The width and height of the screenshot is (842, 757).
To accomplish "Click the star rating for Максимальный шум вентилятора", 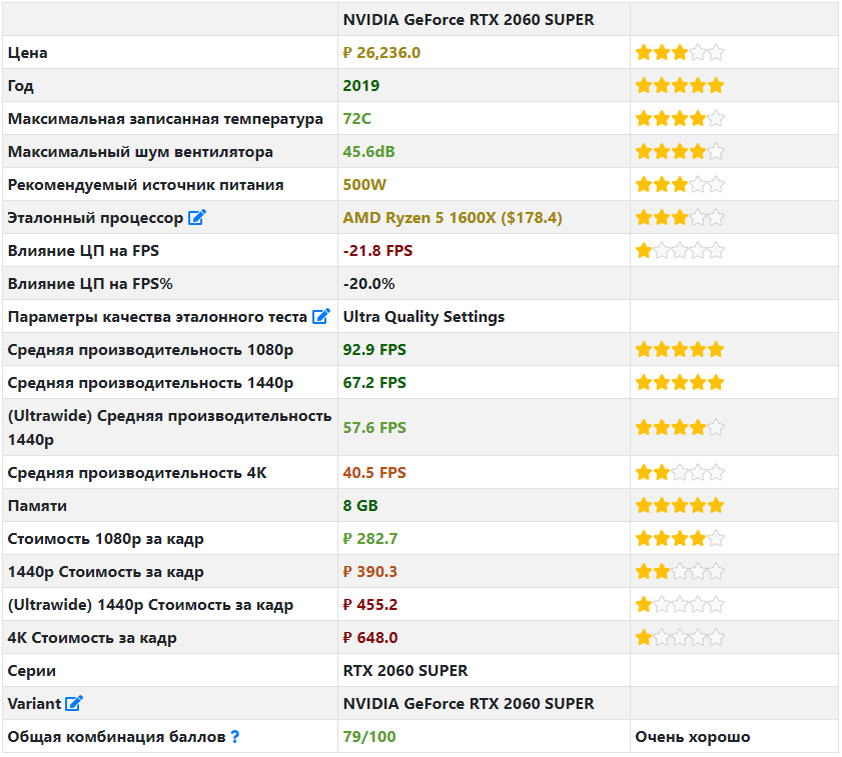I will pos(680,151).
